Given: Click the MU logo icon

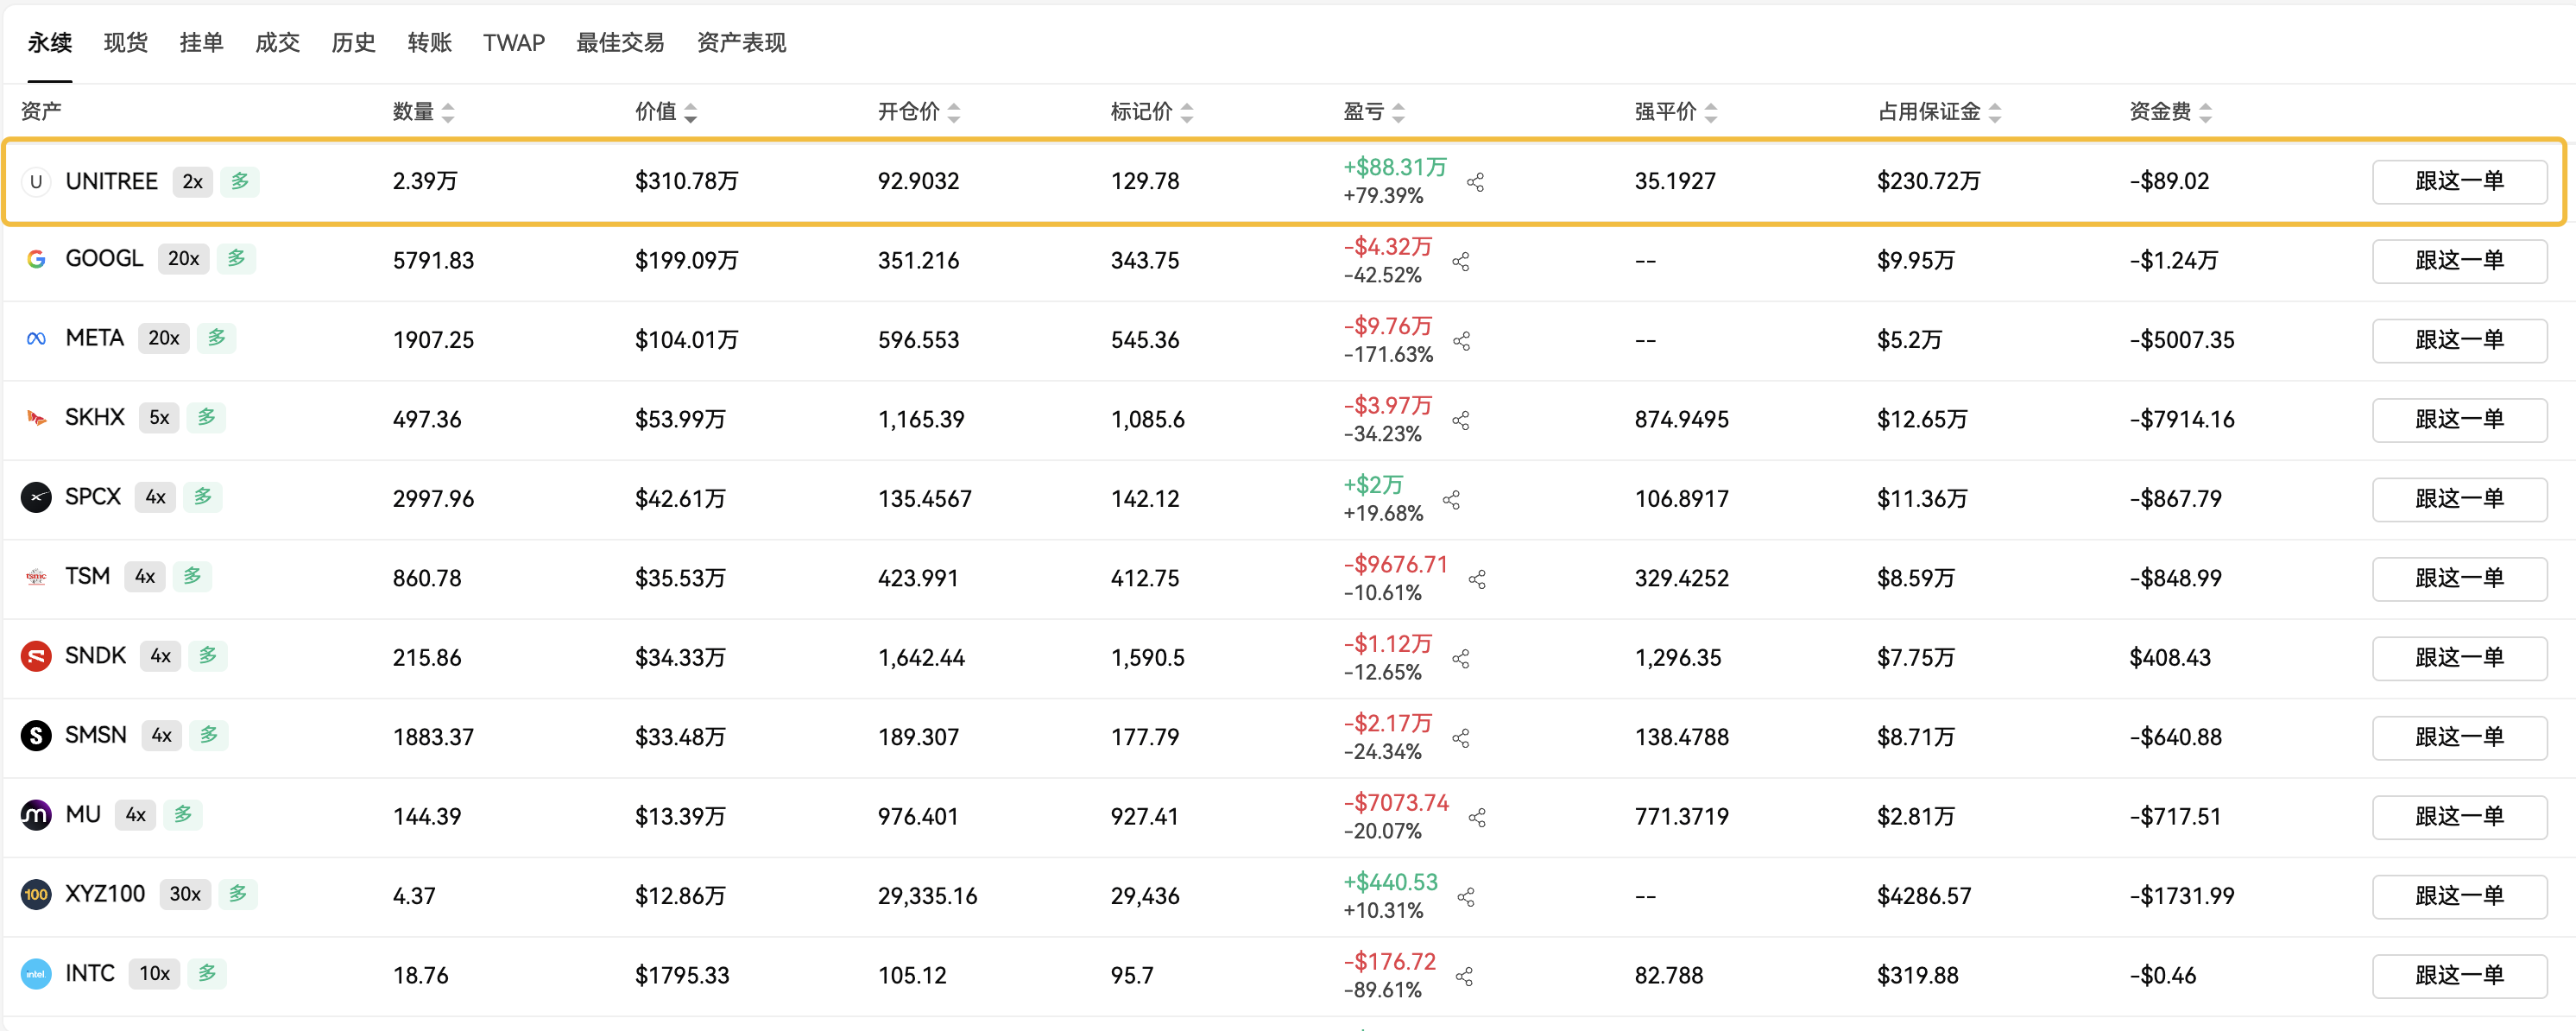Looking at the screenshot, I should tap(36, 815).
